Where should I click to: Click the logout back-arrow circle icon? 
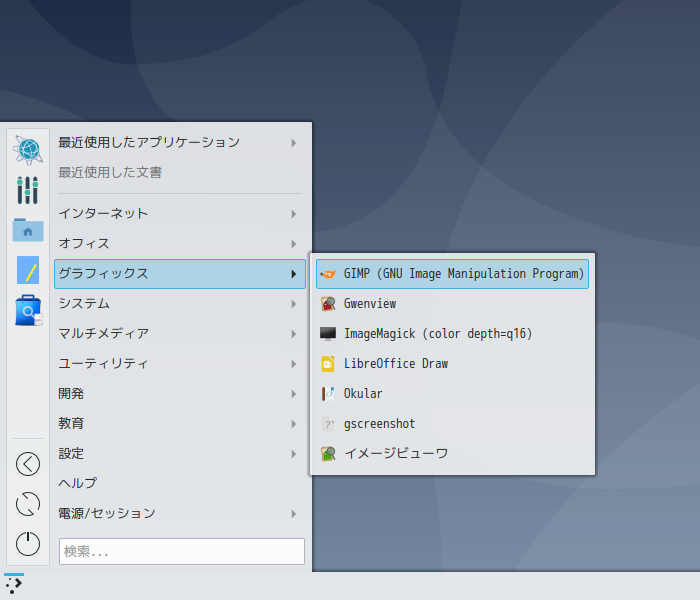[x=28, y=464]
